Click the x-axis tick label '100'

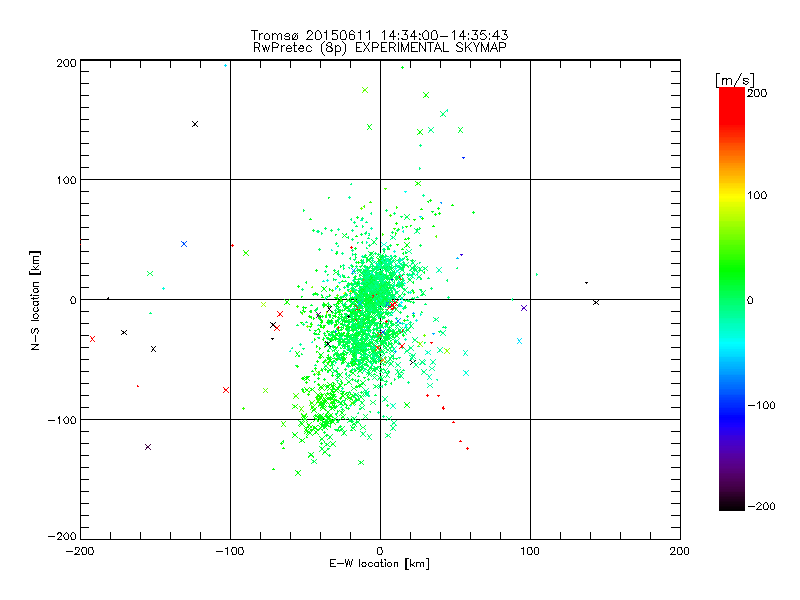(530, 551)
